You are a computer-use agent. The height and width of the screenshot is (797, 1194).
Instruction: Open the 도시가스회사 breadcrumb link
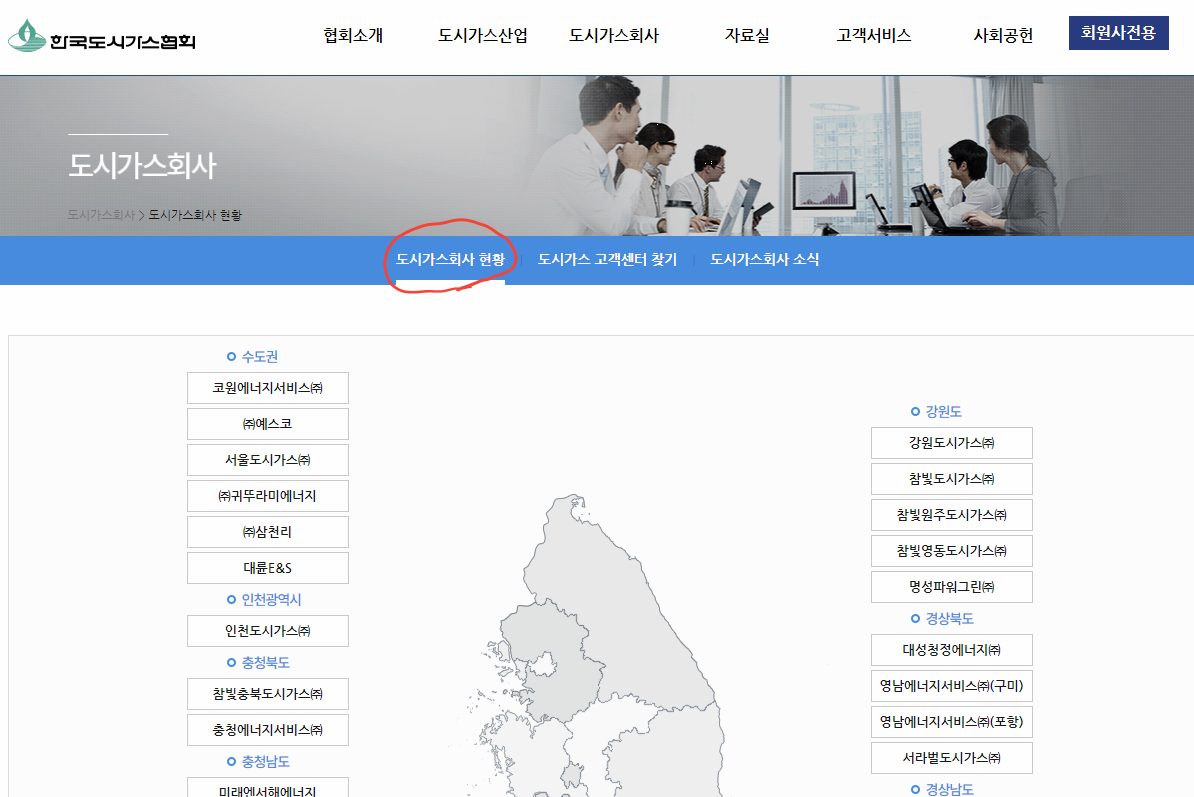pos(100,216)
